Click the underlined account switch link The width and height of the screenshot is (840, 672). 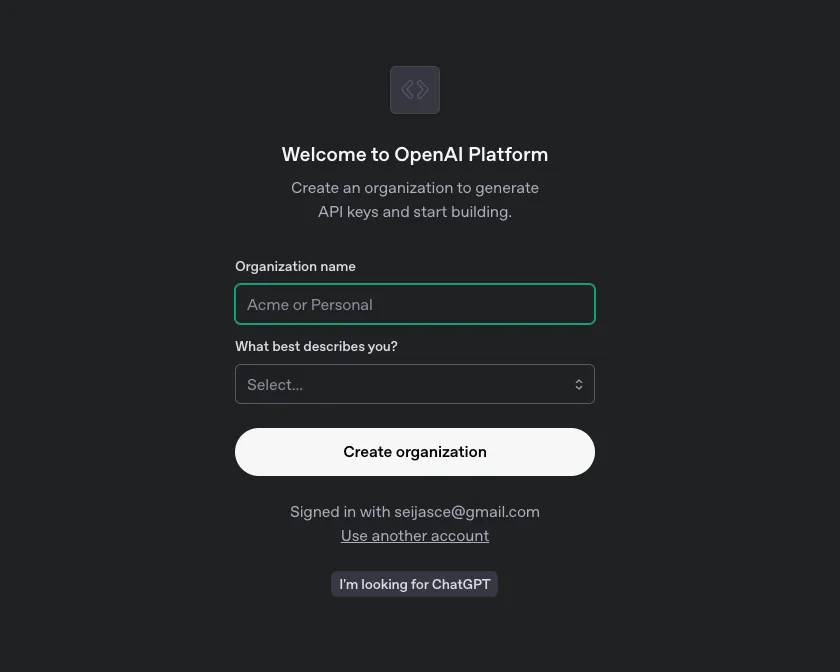(415, 535)
